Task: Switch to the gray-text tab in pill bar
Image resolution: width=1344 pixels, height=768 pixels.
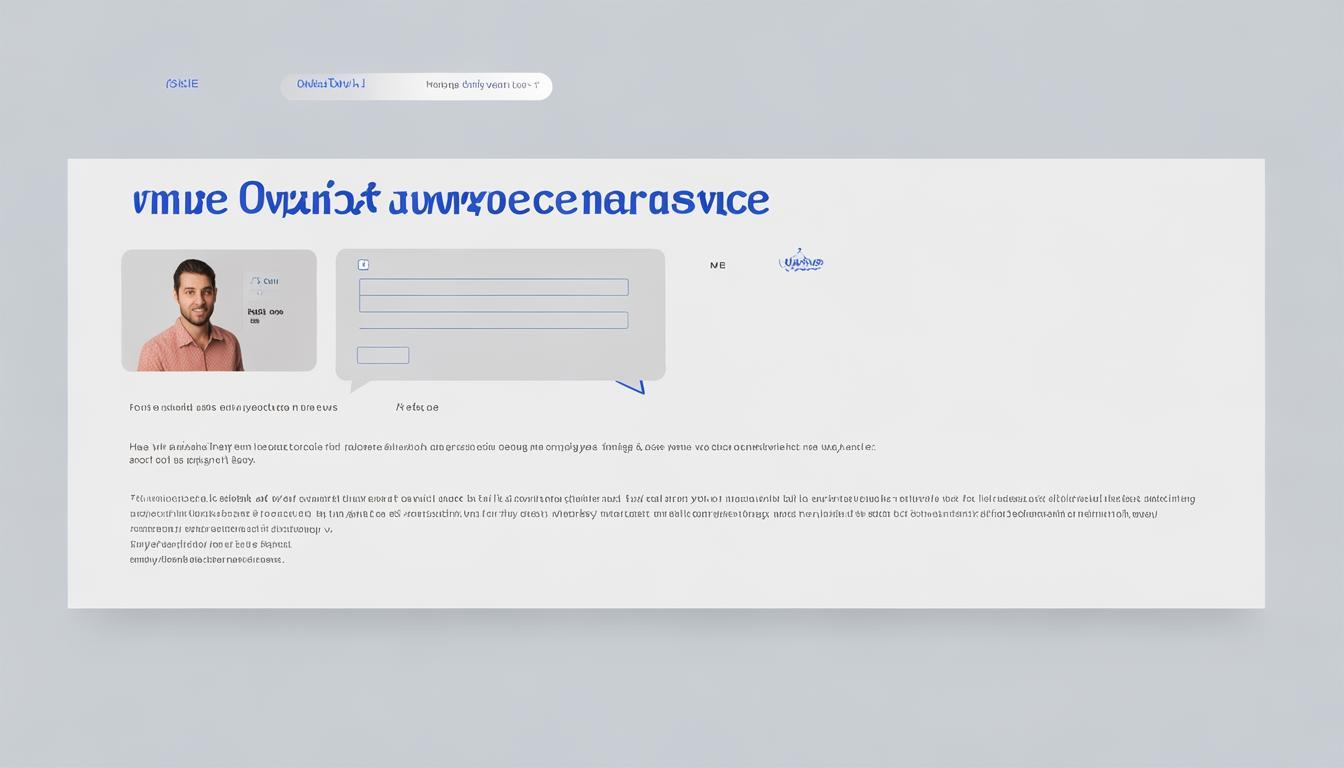Action: (482, 85)
